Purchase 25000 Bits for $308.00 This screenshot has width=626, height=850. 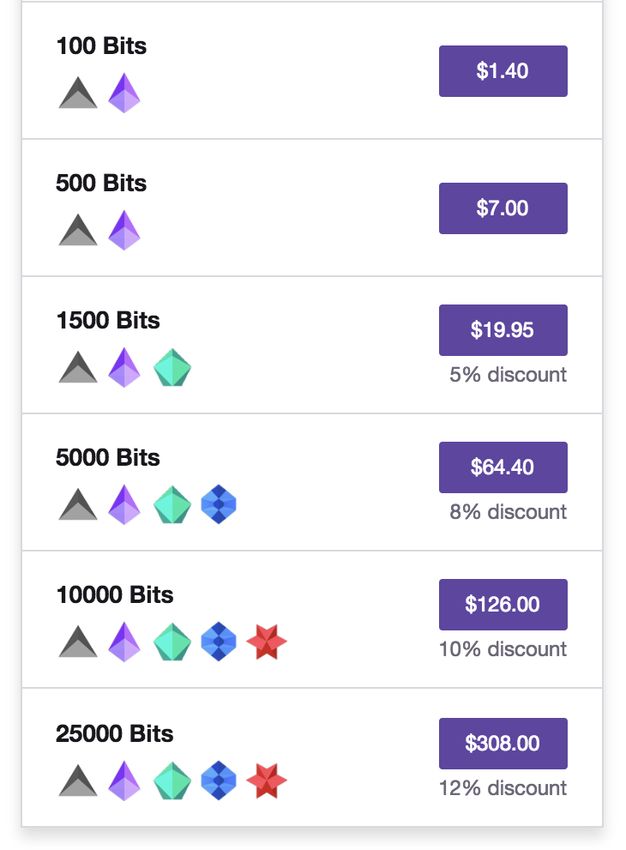pyautogui.click(x=503, y=743)
